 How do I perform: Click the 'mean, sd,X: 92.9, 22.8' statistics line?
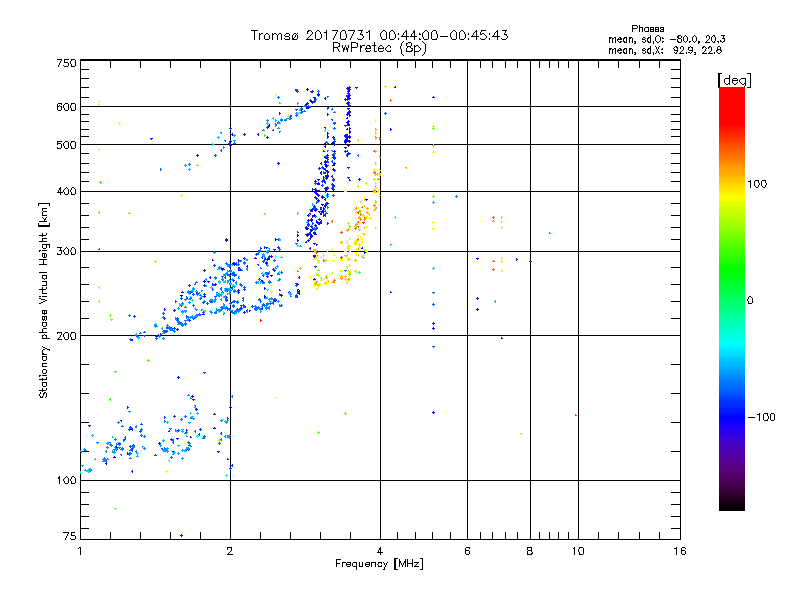pos(665,50)
